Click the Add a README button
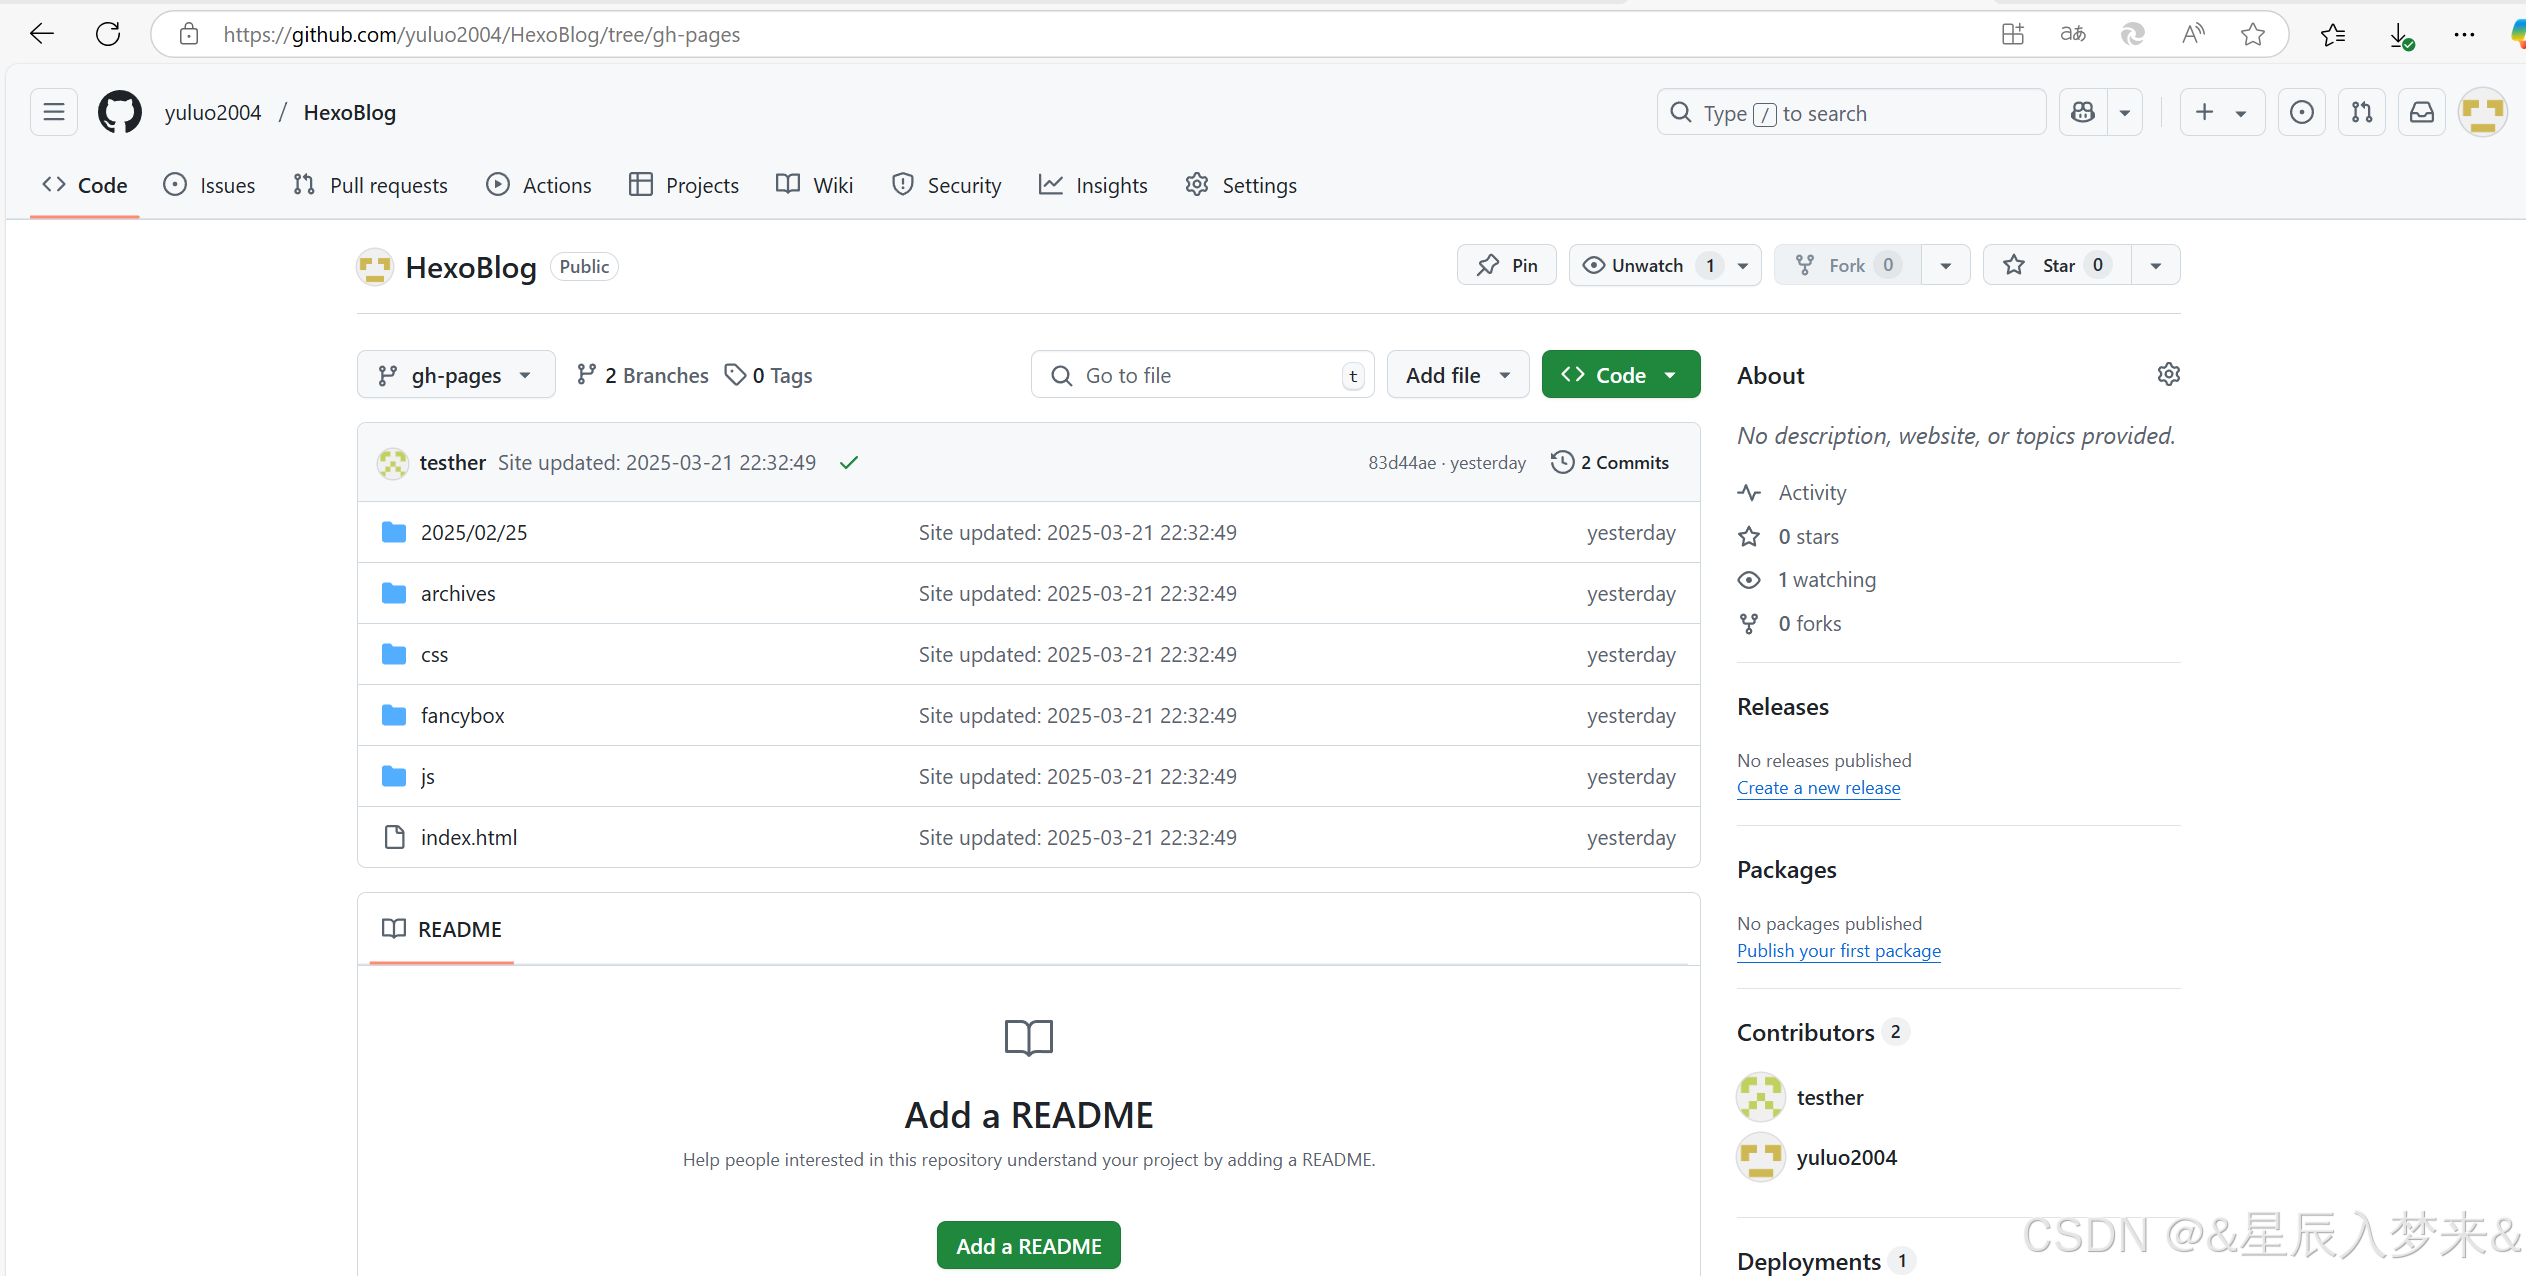Viewport: 2526px width, 1276px height. (1027, 1245)
